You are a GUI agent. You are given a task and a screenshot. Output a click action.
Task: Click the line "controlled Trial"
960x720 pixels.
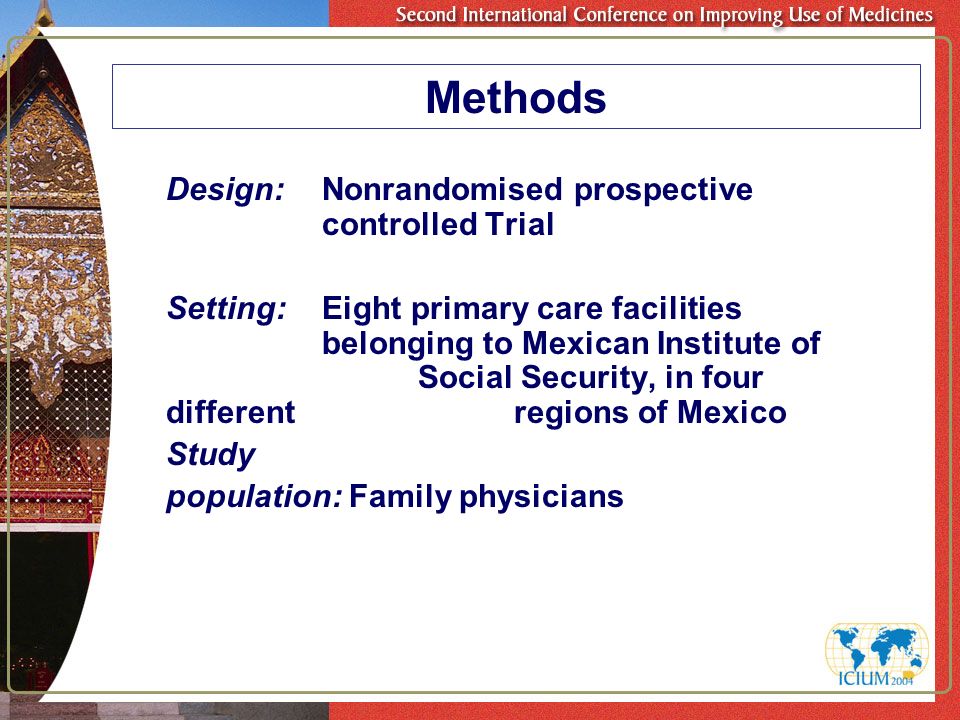[438, 224]
